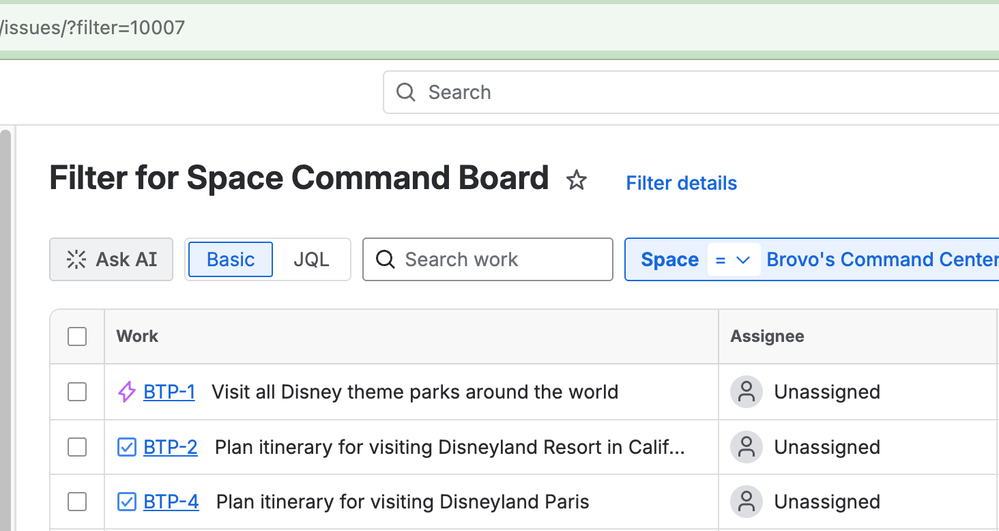Viewport: 999px width, 531px height.
Task: Click Unassigned text in BTP-1 row
Action: (827, 391)
